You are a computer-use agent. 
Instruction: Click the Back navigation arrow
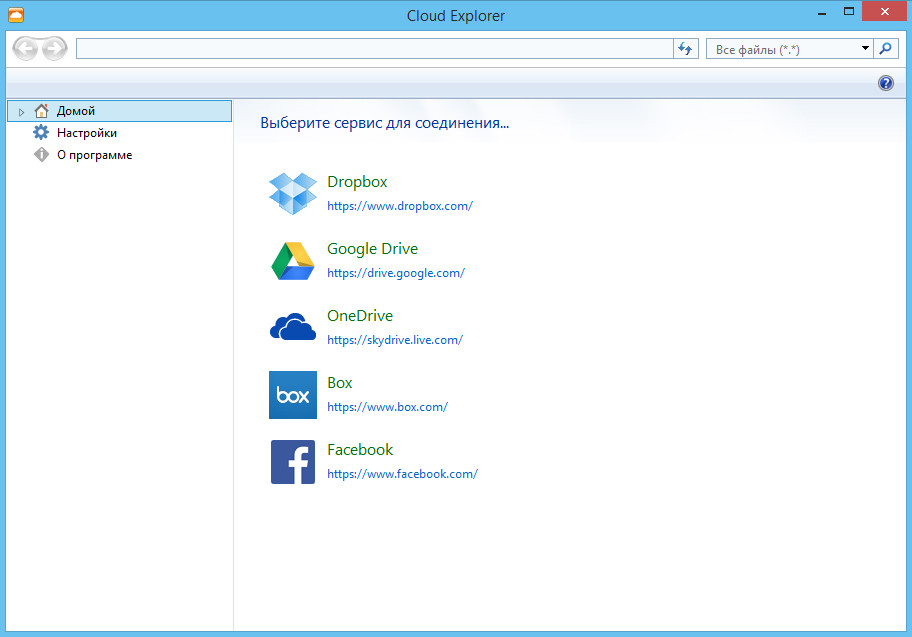pos(25,49)
